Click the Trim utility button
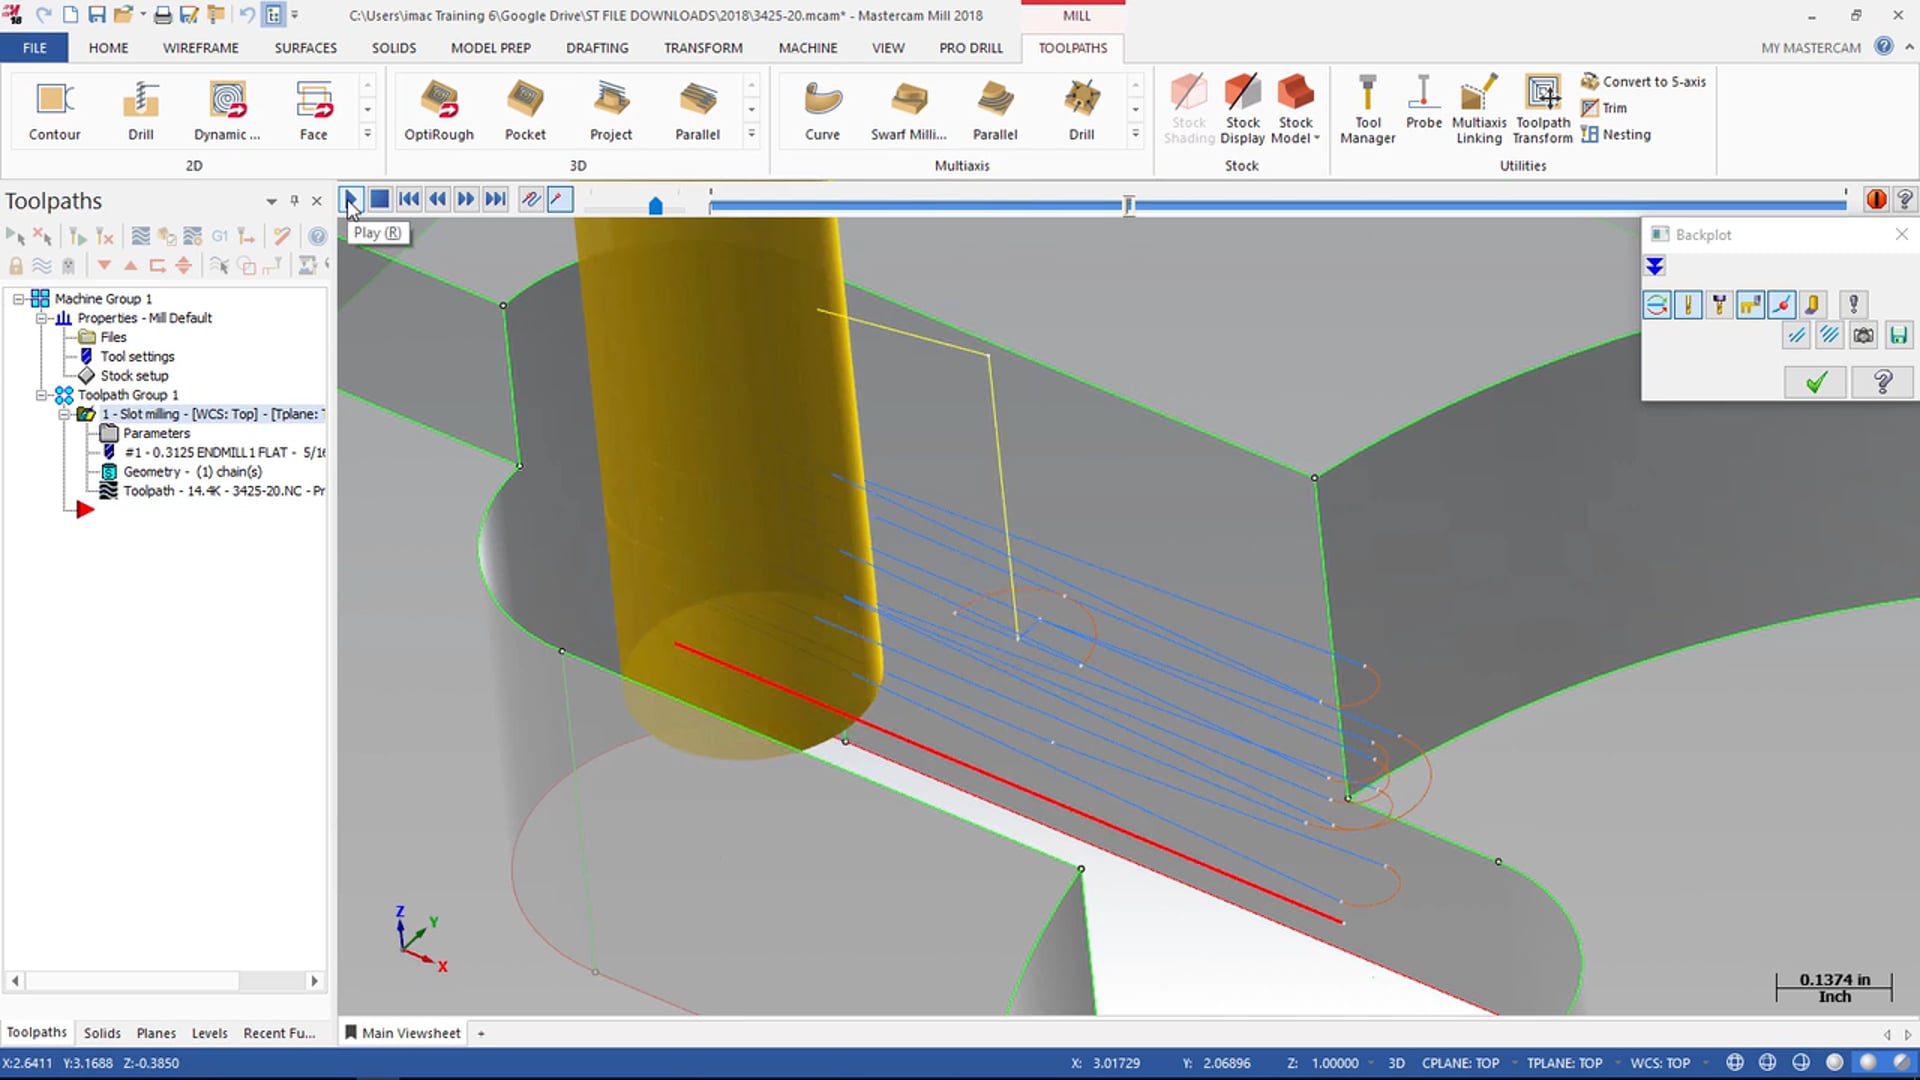 pyautogui.click(x=1604, y=108)
